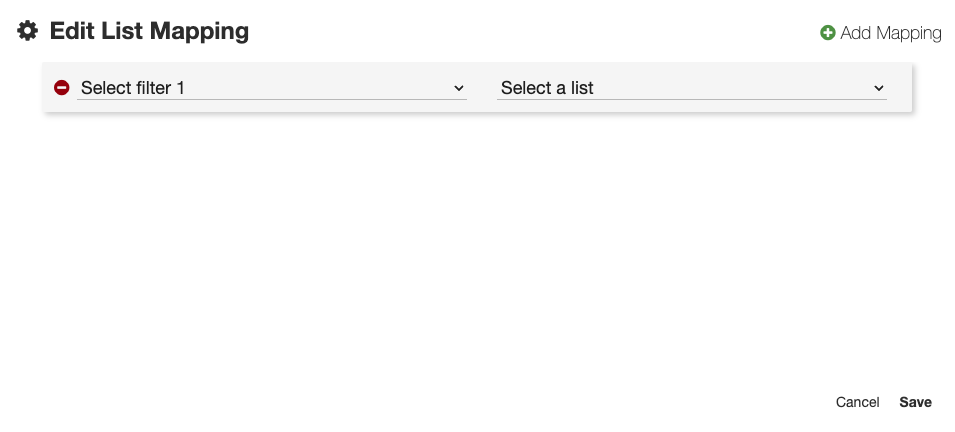955x432 pixels.
Task: Discard changes with Cancel
Action: click(x=857, y=402)
